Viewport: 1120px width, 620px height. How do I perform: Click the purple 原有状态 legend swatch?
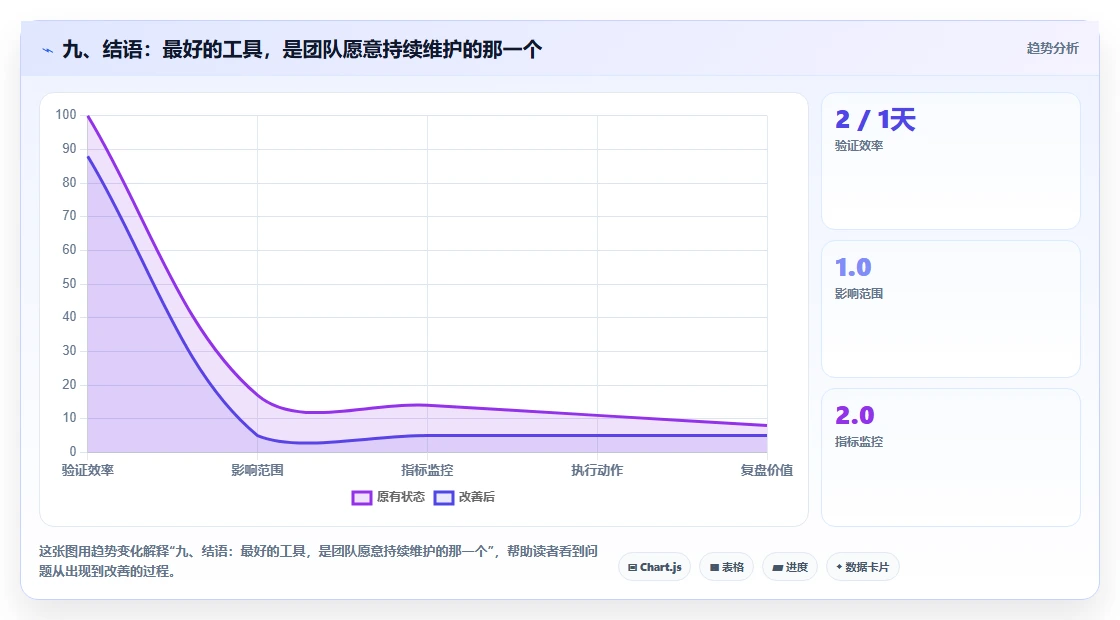[x=361, y=498]
